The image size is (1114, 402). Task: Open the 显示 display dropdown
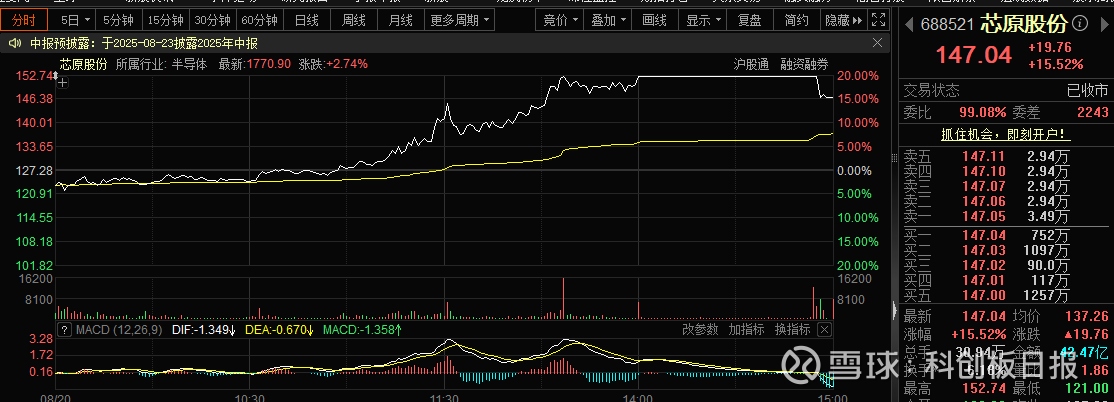[x=703, y=20]
